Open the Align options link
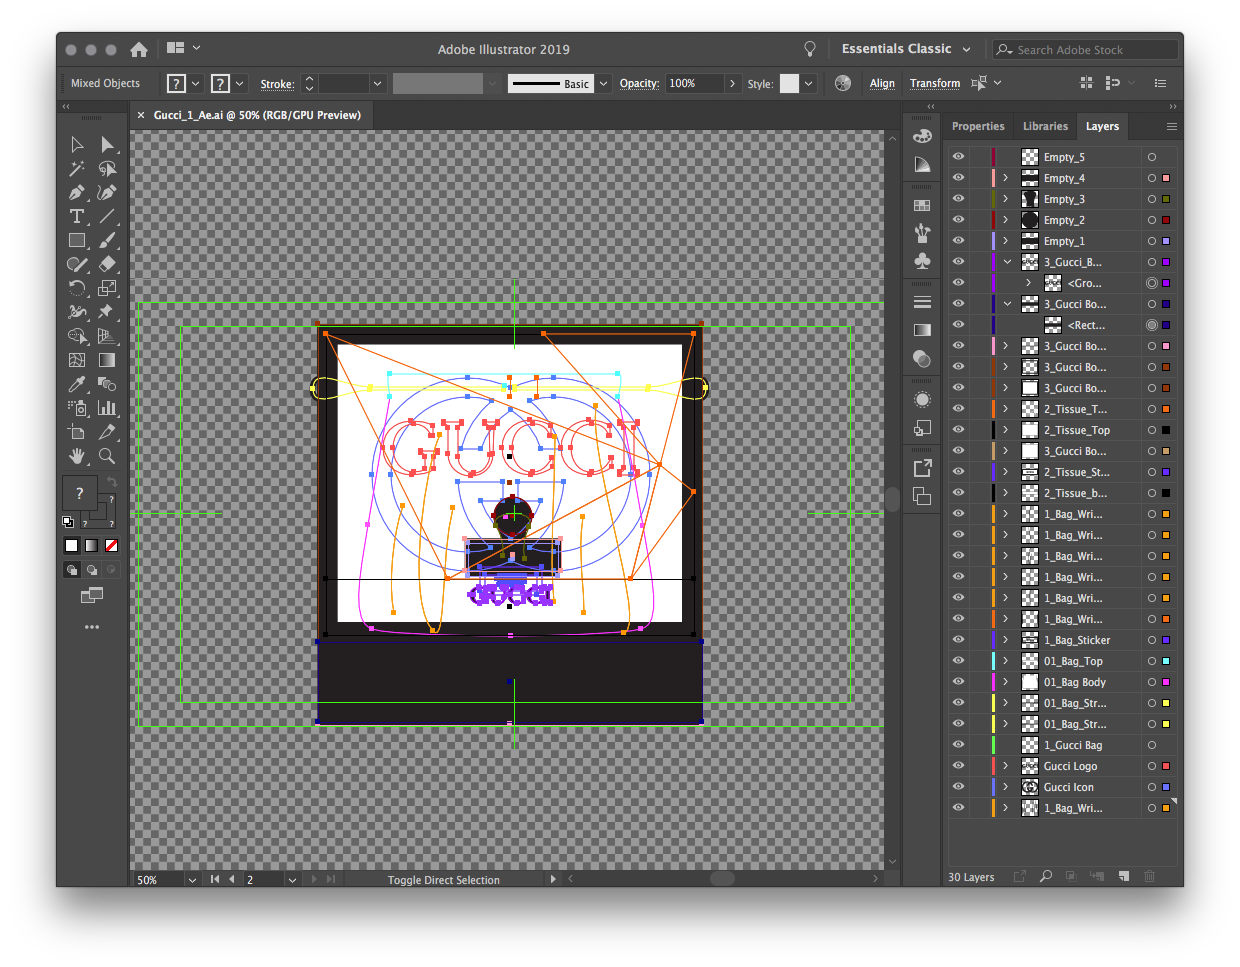The width and height of the screenshot is (1240, 967). click(x=882, y=84)
